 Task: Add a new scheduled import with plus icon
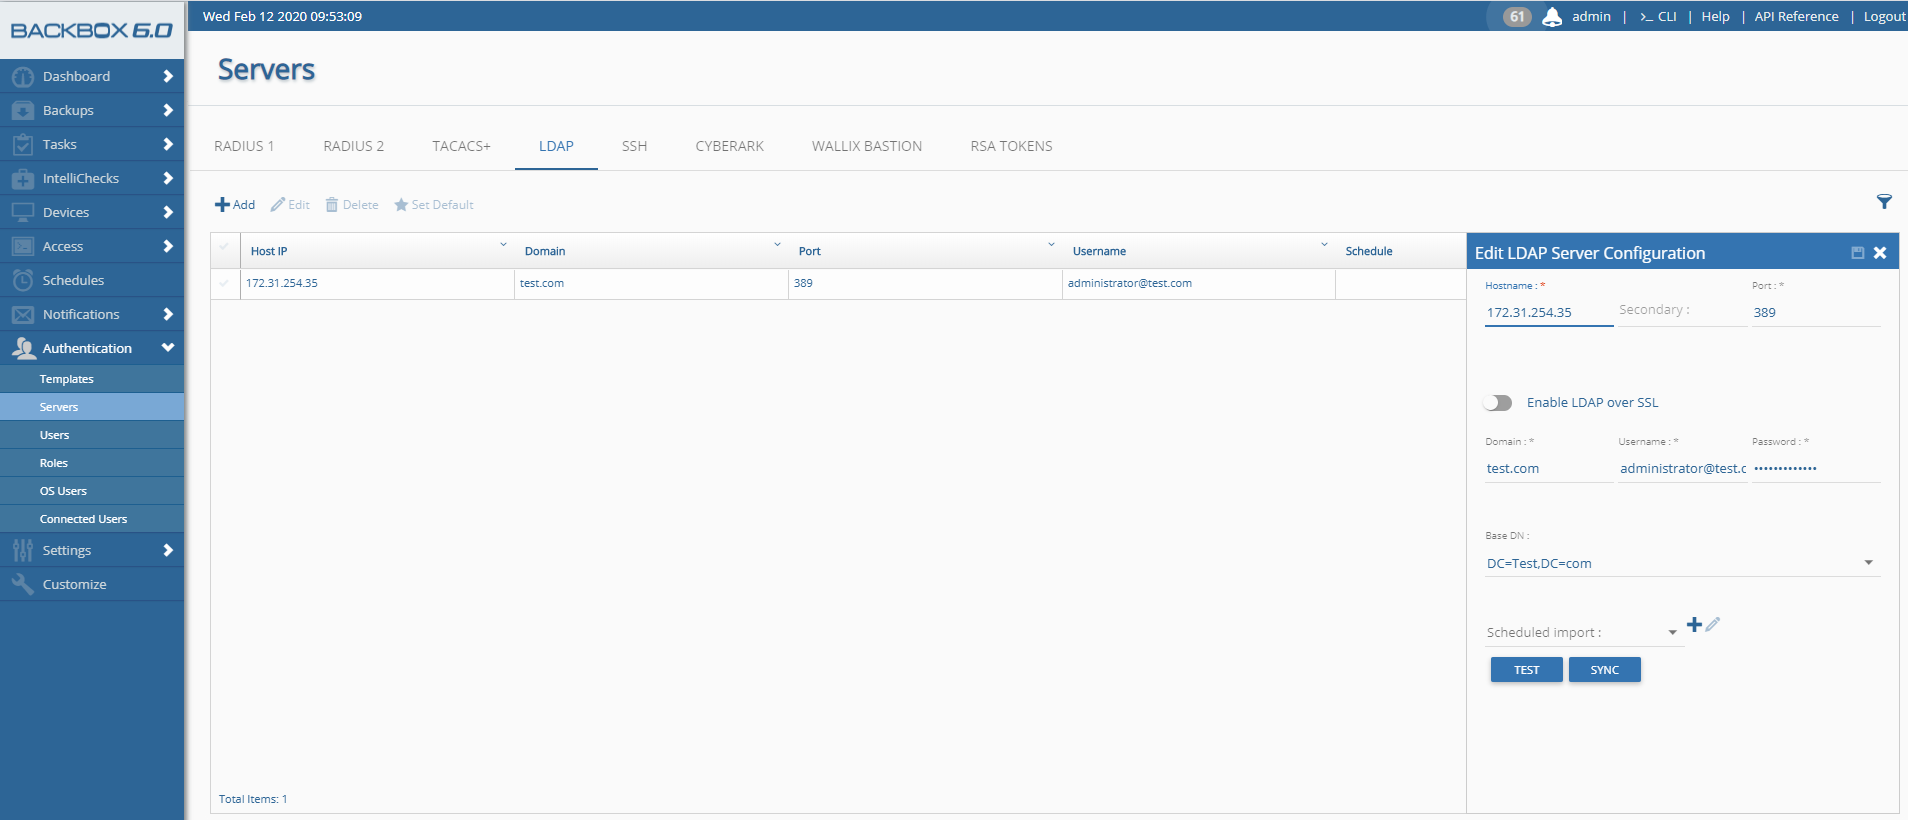coord(1694,625)
